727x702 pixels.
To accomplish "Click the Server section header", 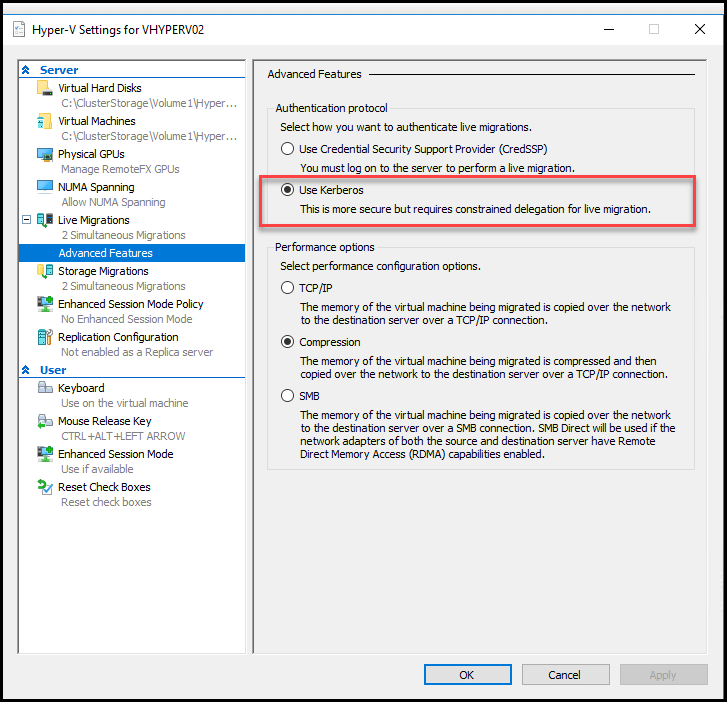I will (x=59, y=70).
